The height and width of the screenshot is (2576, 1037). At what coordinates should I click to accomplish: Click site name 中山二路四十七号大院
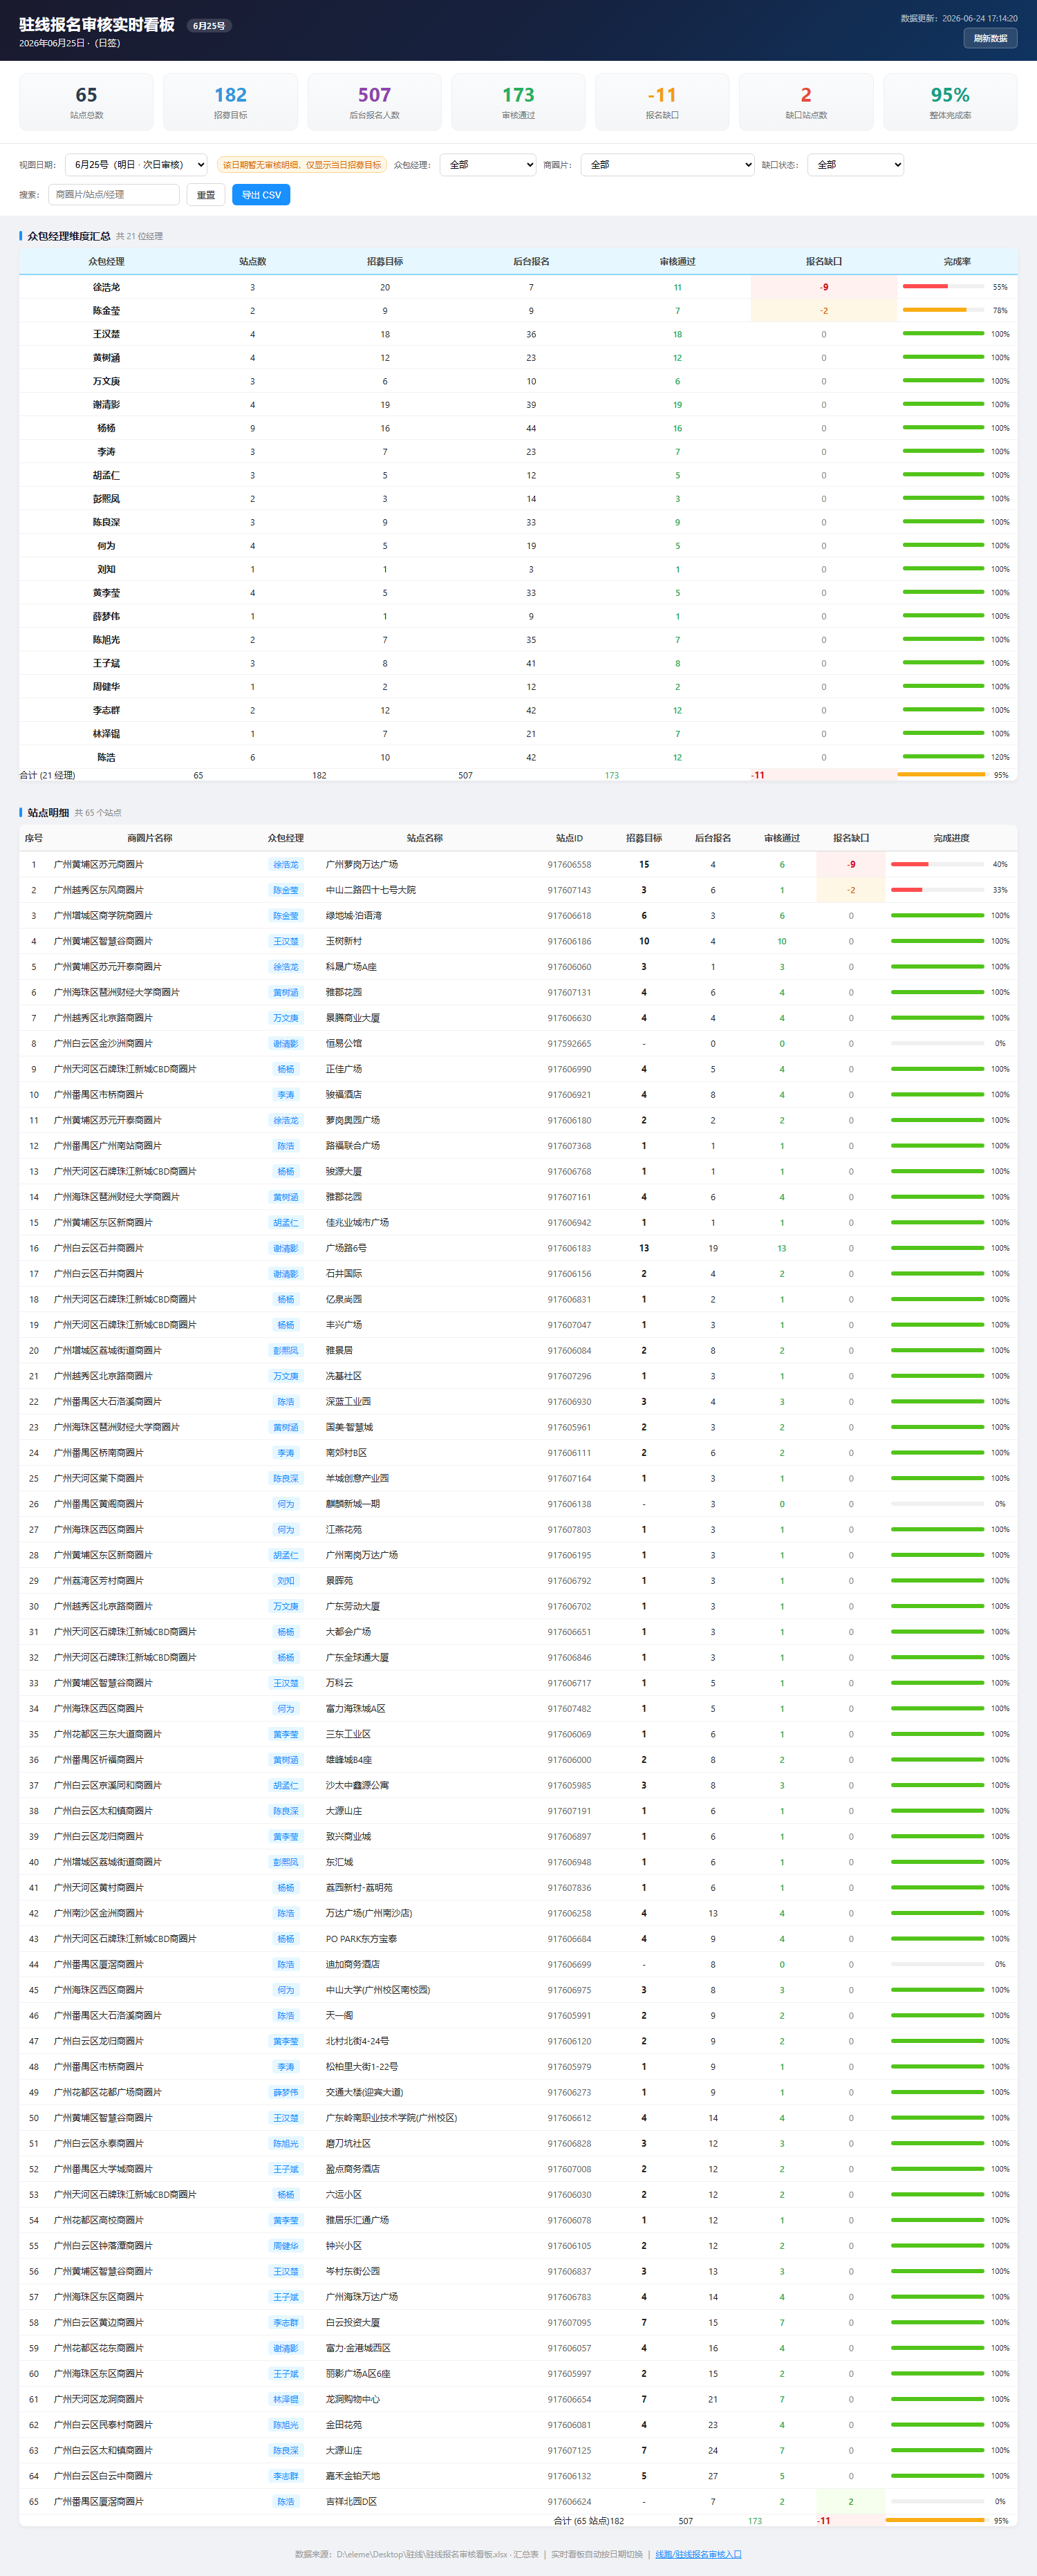pos(371,890)
